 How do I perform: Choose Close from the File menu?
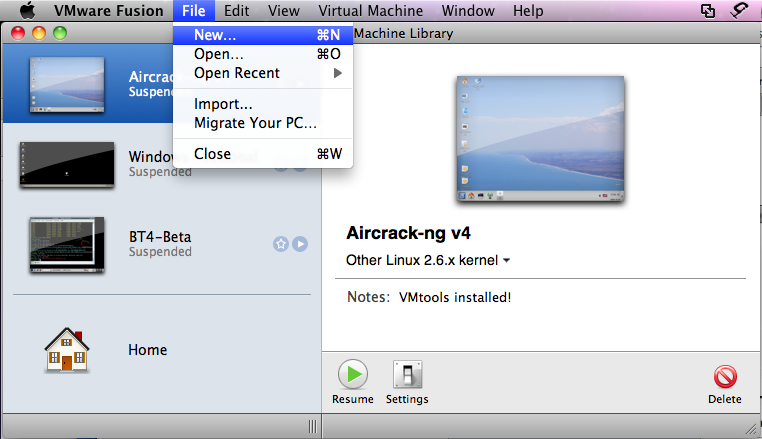263,154
